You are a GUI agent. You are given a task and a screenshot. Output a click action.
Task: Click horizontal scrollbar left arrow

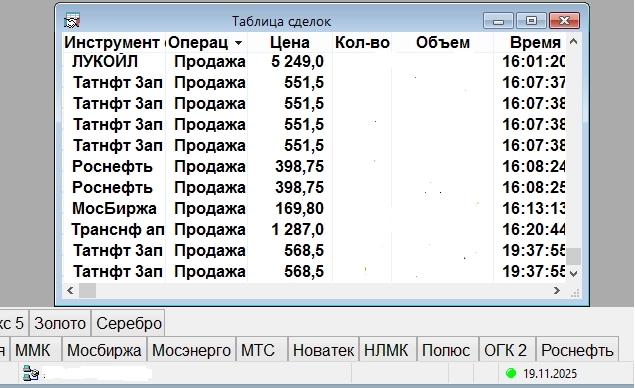[x=70, y=290]
